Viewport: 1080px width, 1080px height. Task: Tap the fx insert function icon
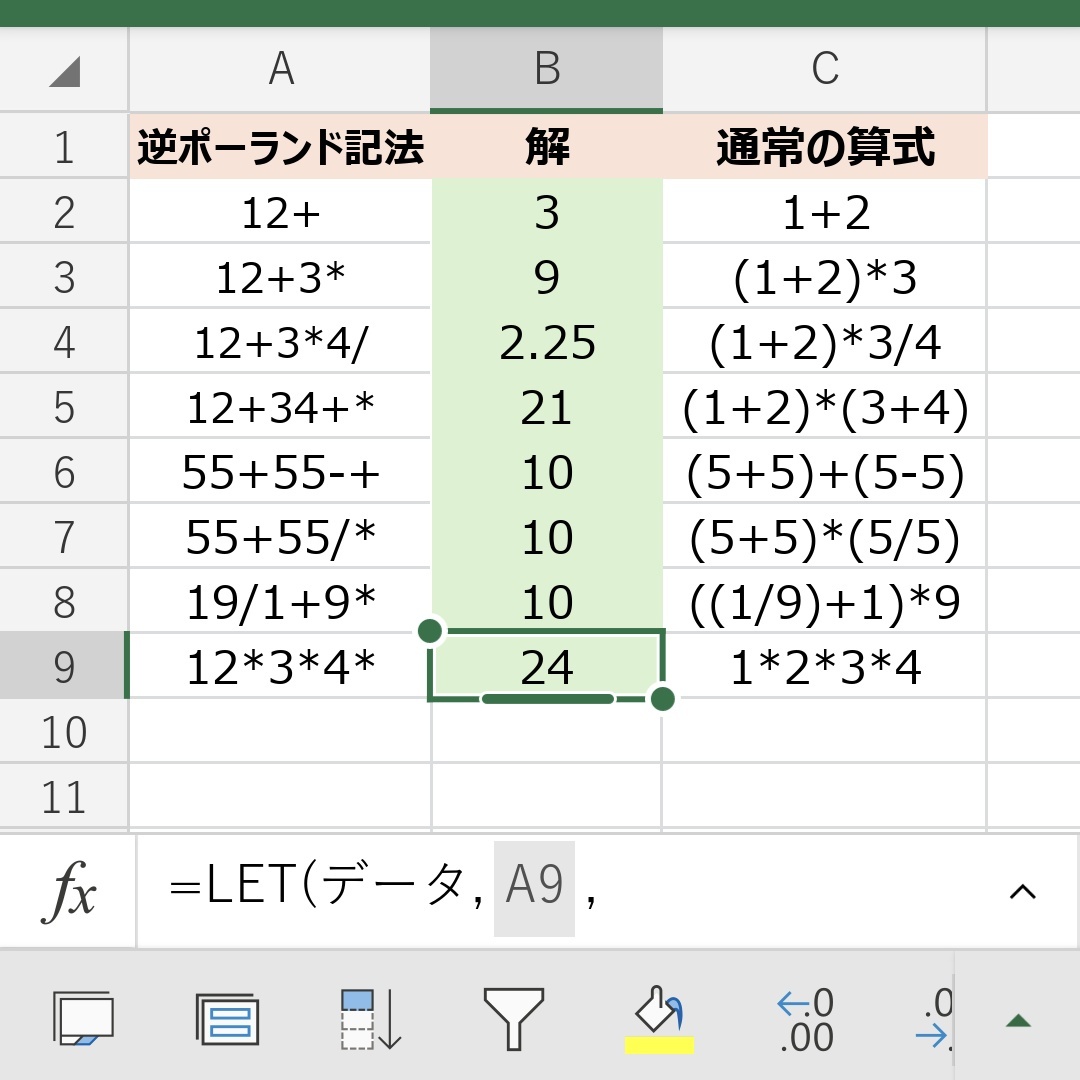tap(68, 892)
